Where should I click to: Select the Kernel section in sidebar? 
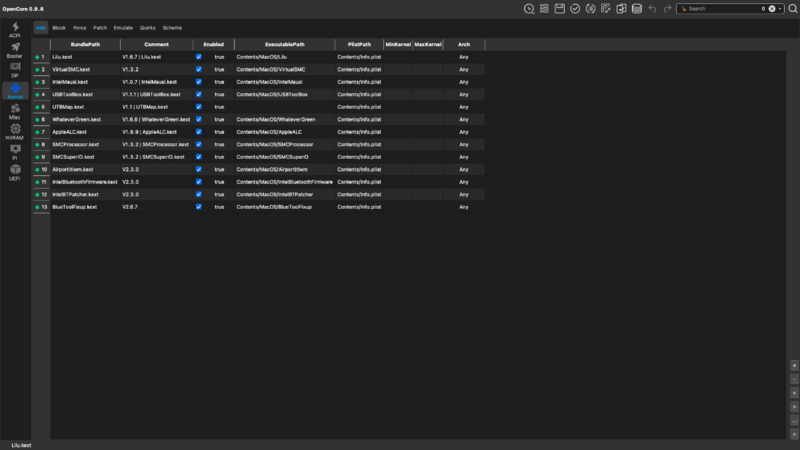click(15, 91)
